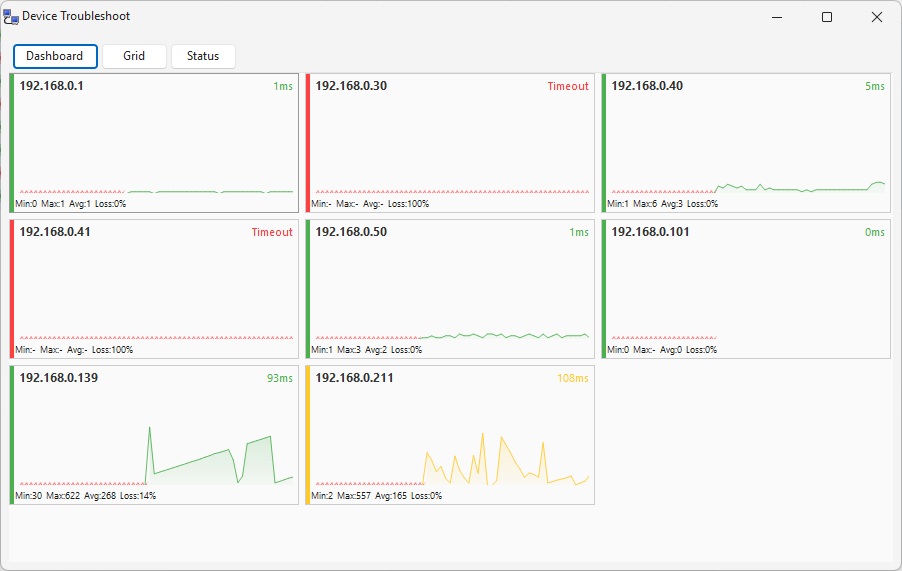The height and width of the screenshot is (571, 902).
Task: Click the red Timeout label on 192.168.0.30
Action: pos(568,86)
